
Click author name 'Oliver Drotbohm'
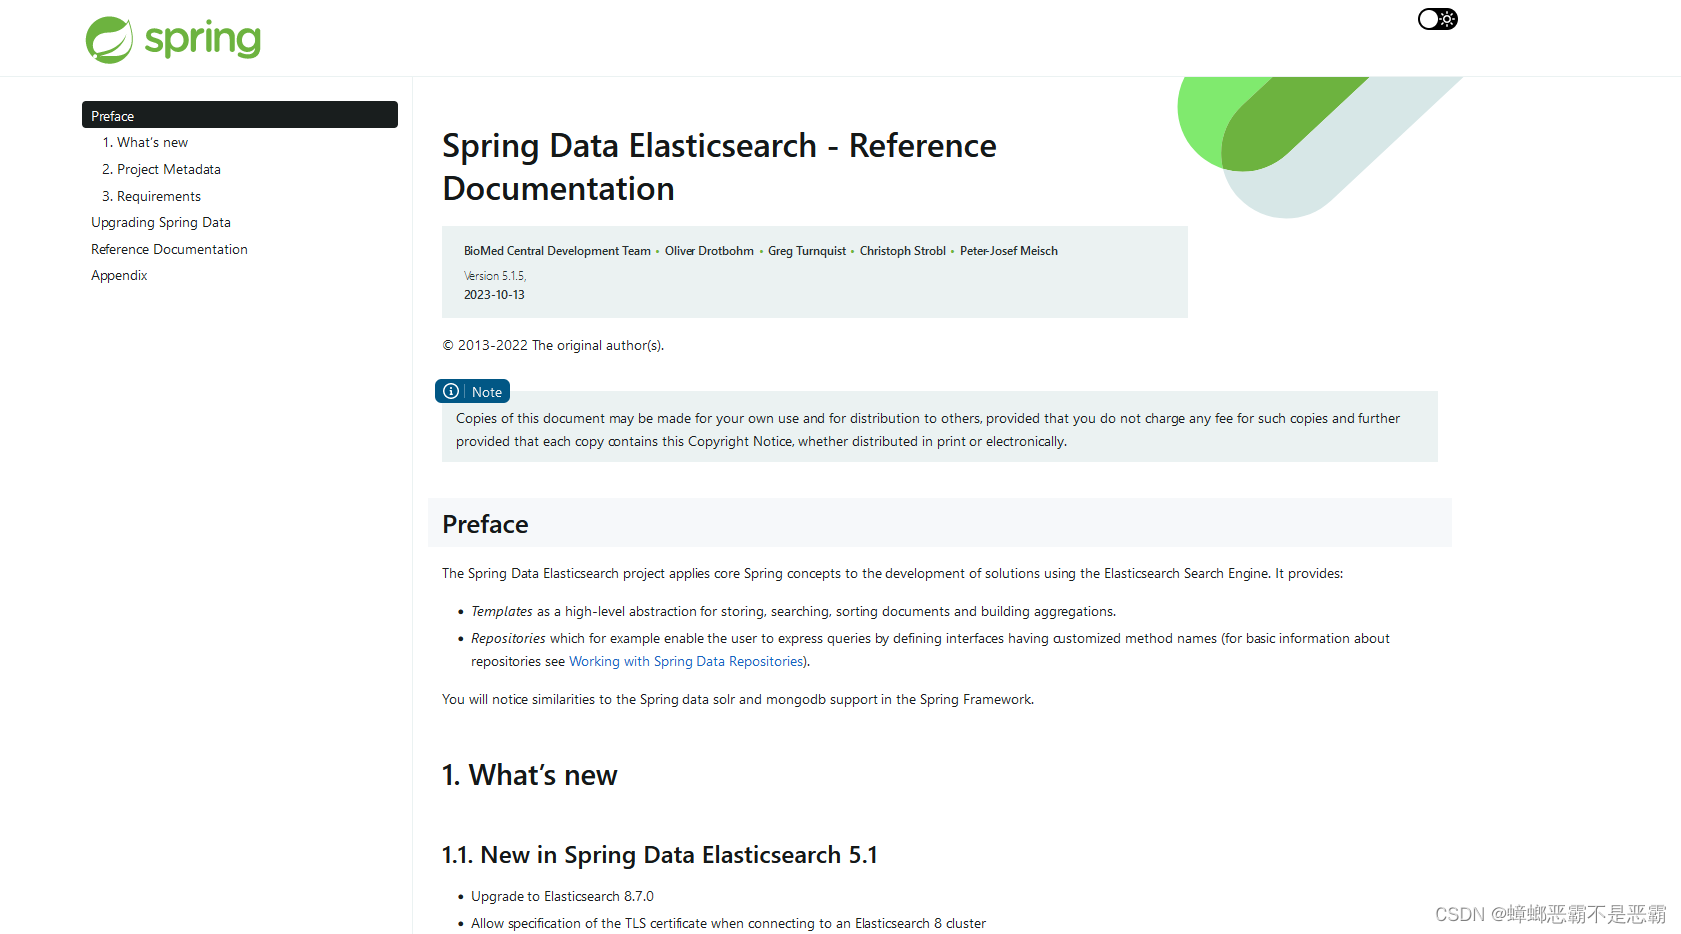pos(709,251)
